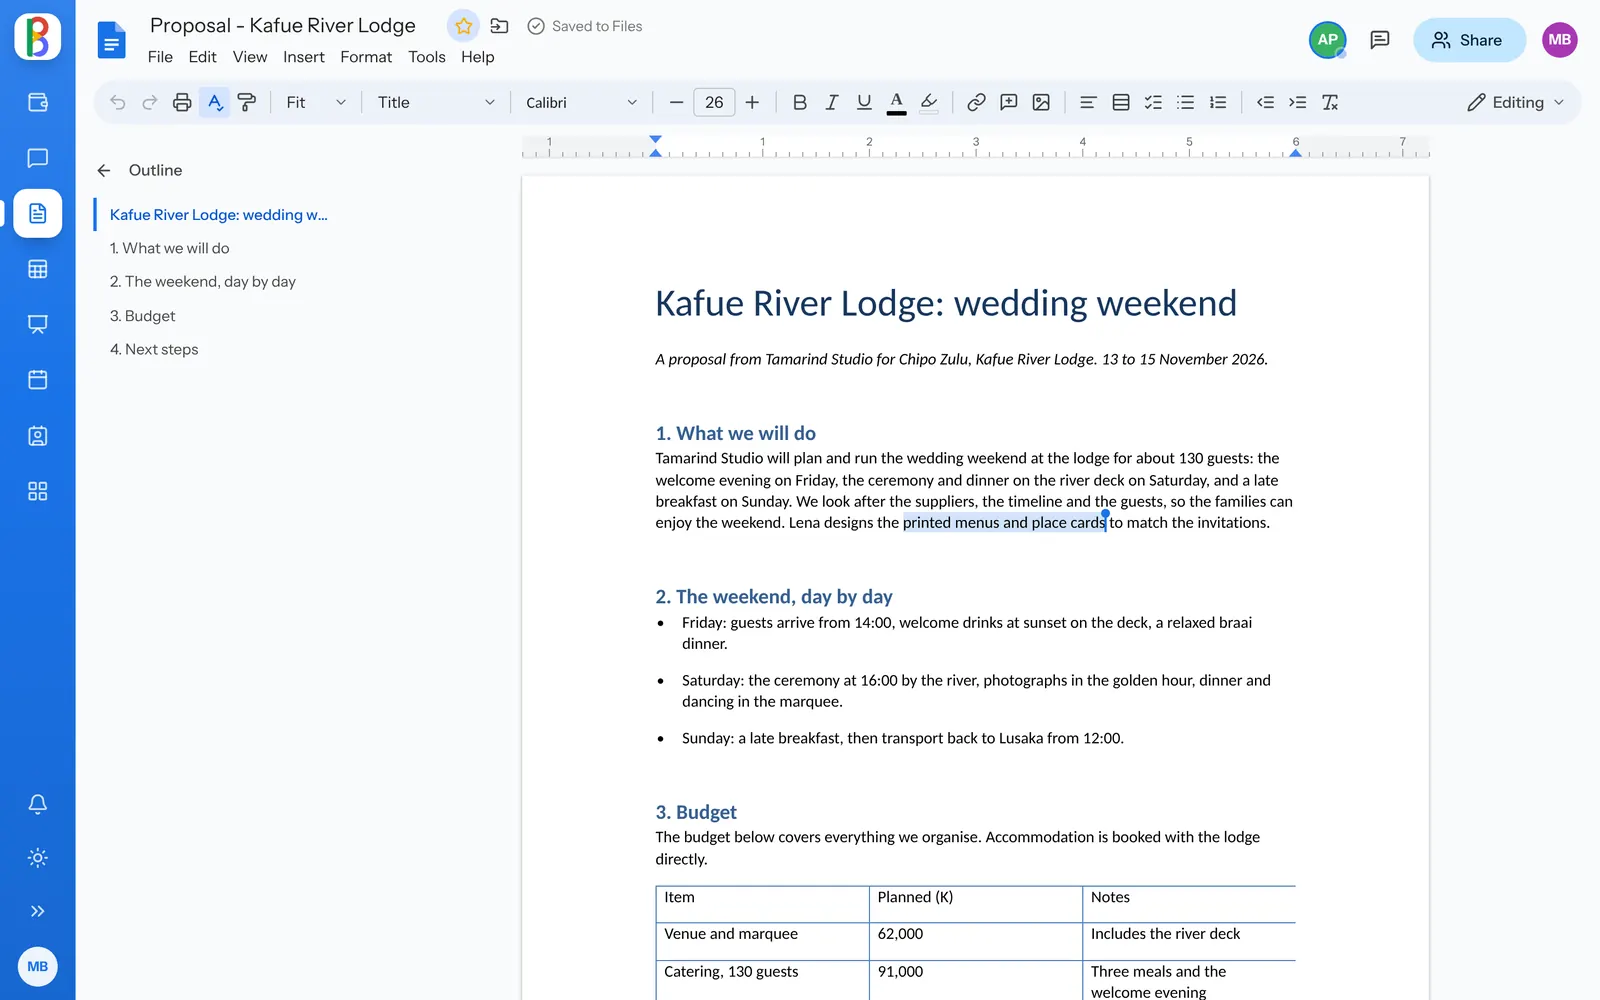Collapse the Outline panel with back arrow

[104, 170]
